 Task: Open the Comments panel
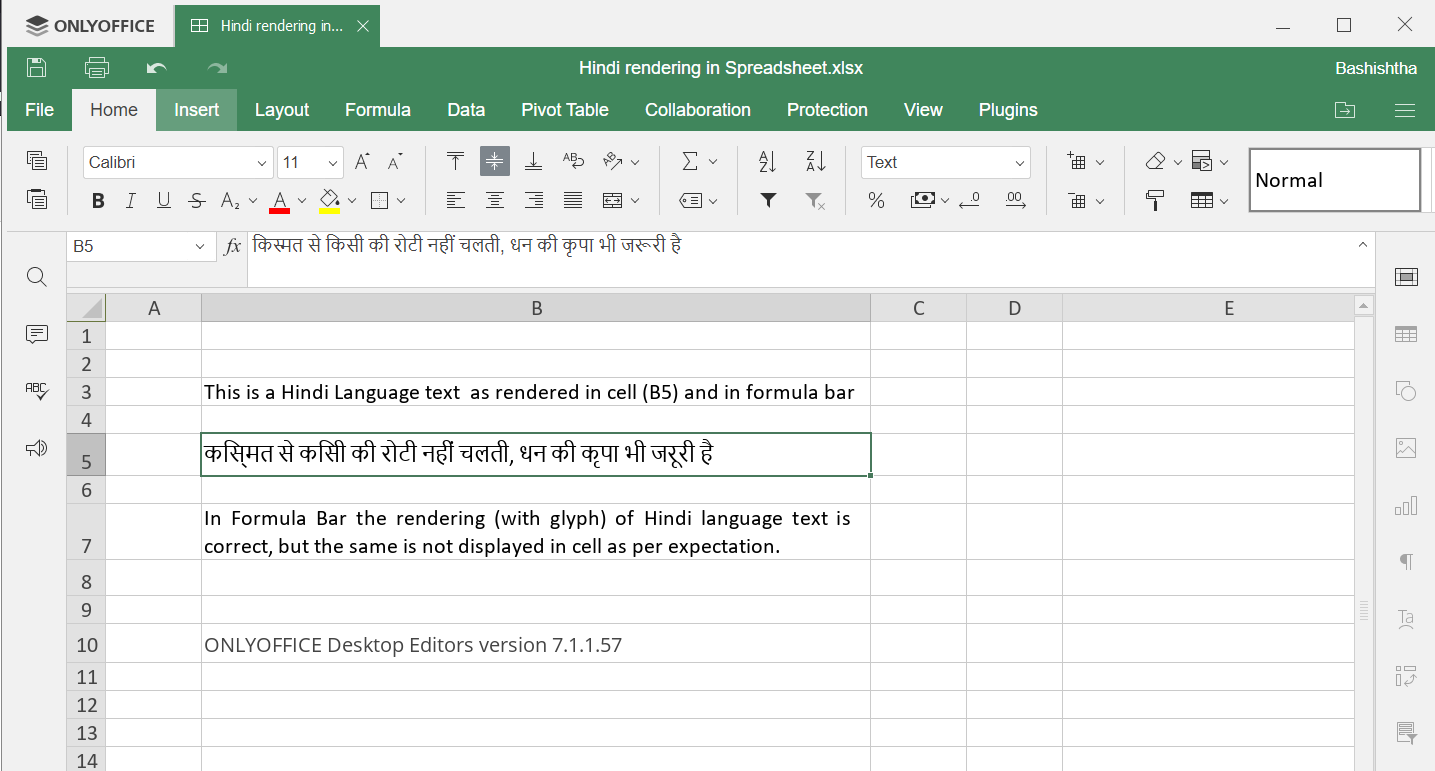pos(37,334)
